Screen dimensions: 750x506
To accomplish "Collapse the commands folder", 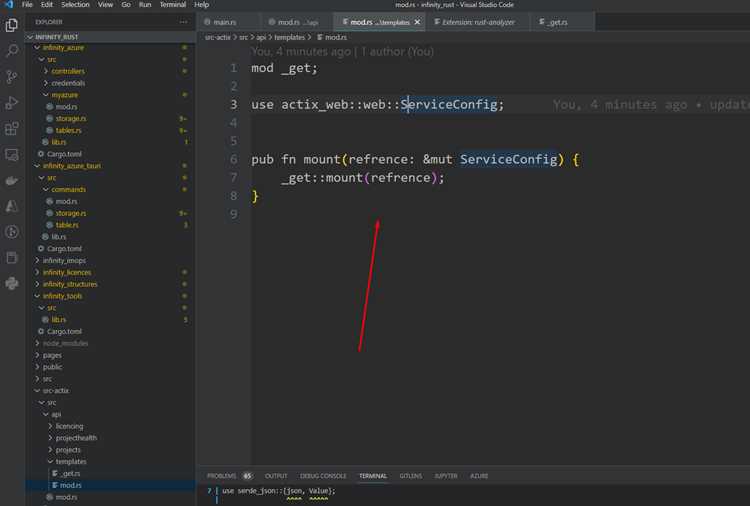I will (46, 189).
